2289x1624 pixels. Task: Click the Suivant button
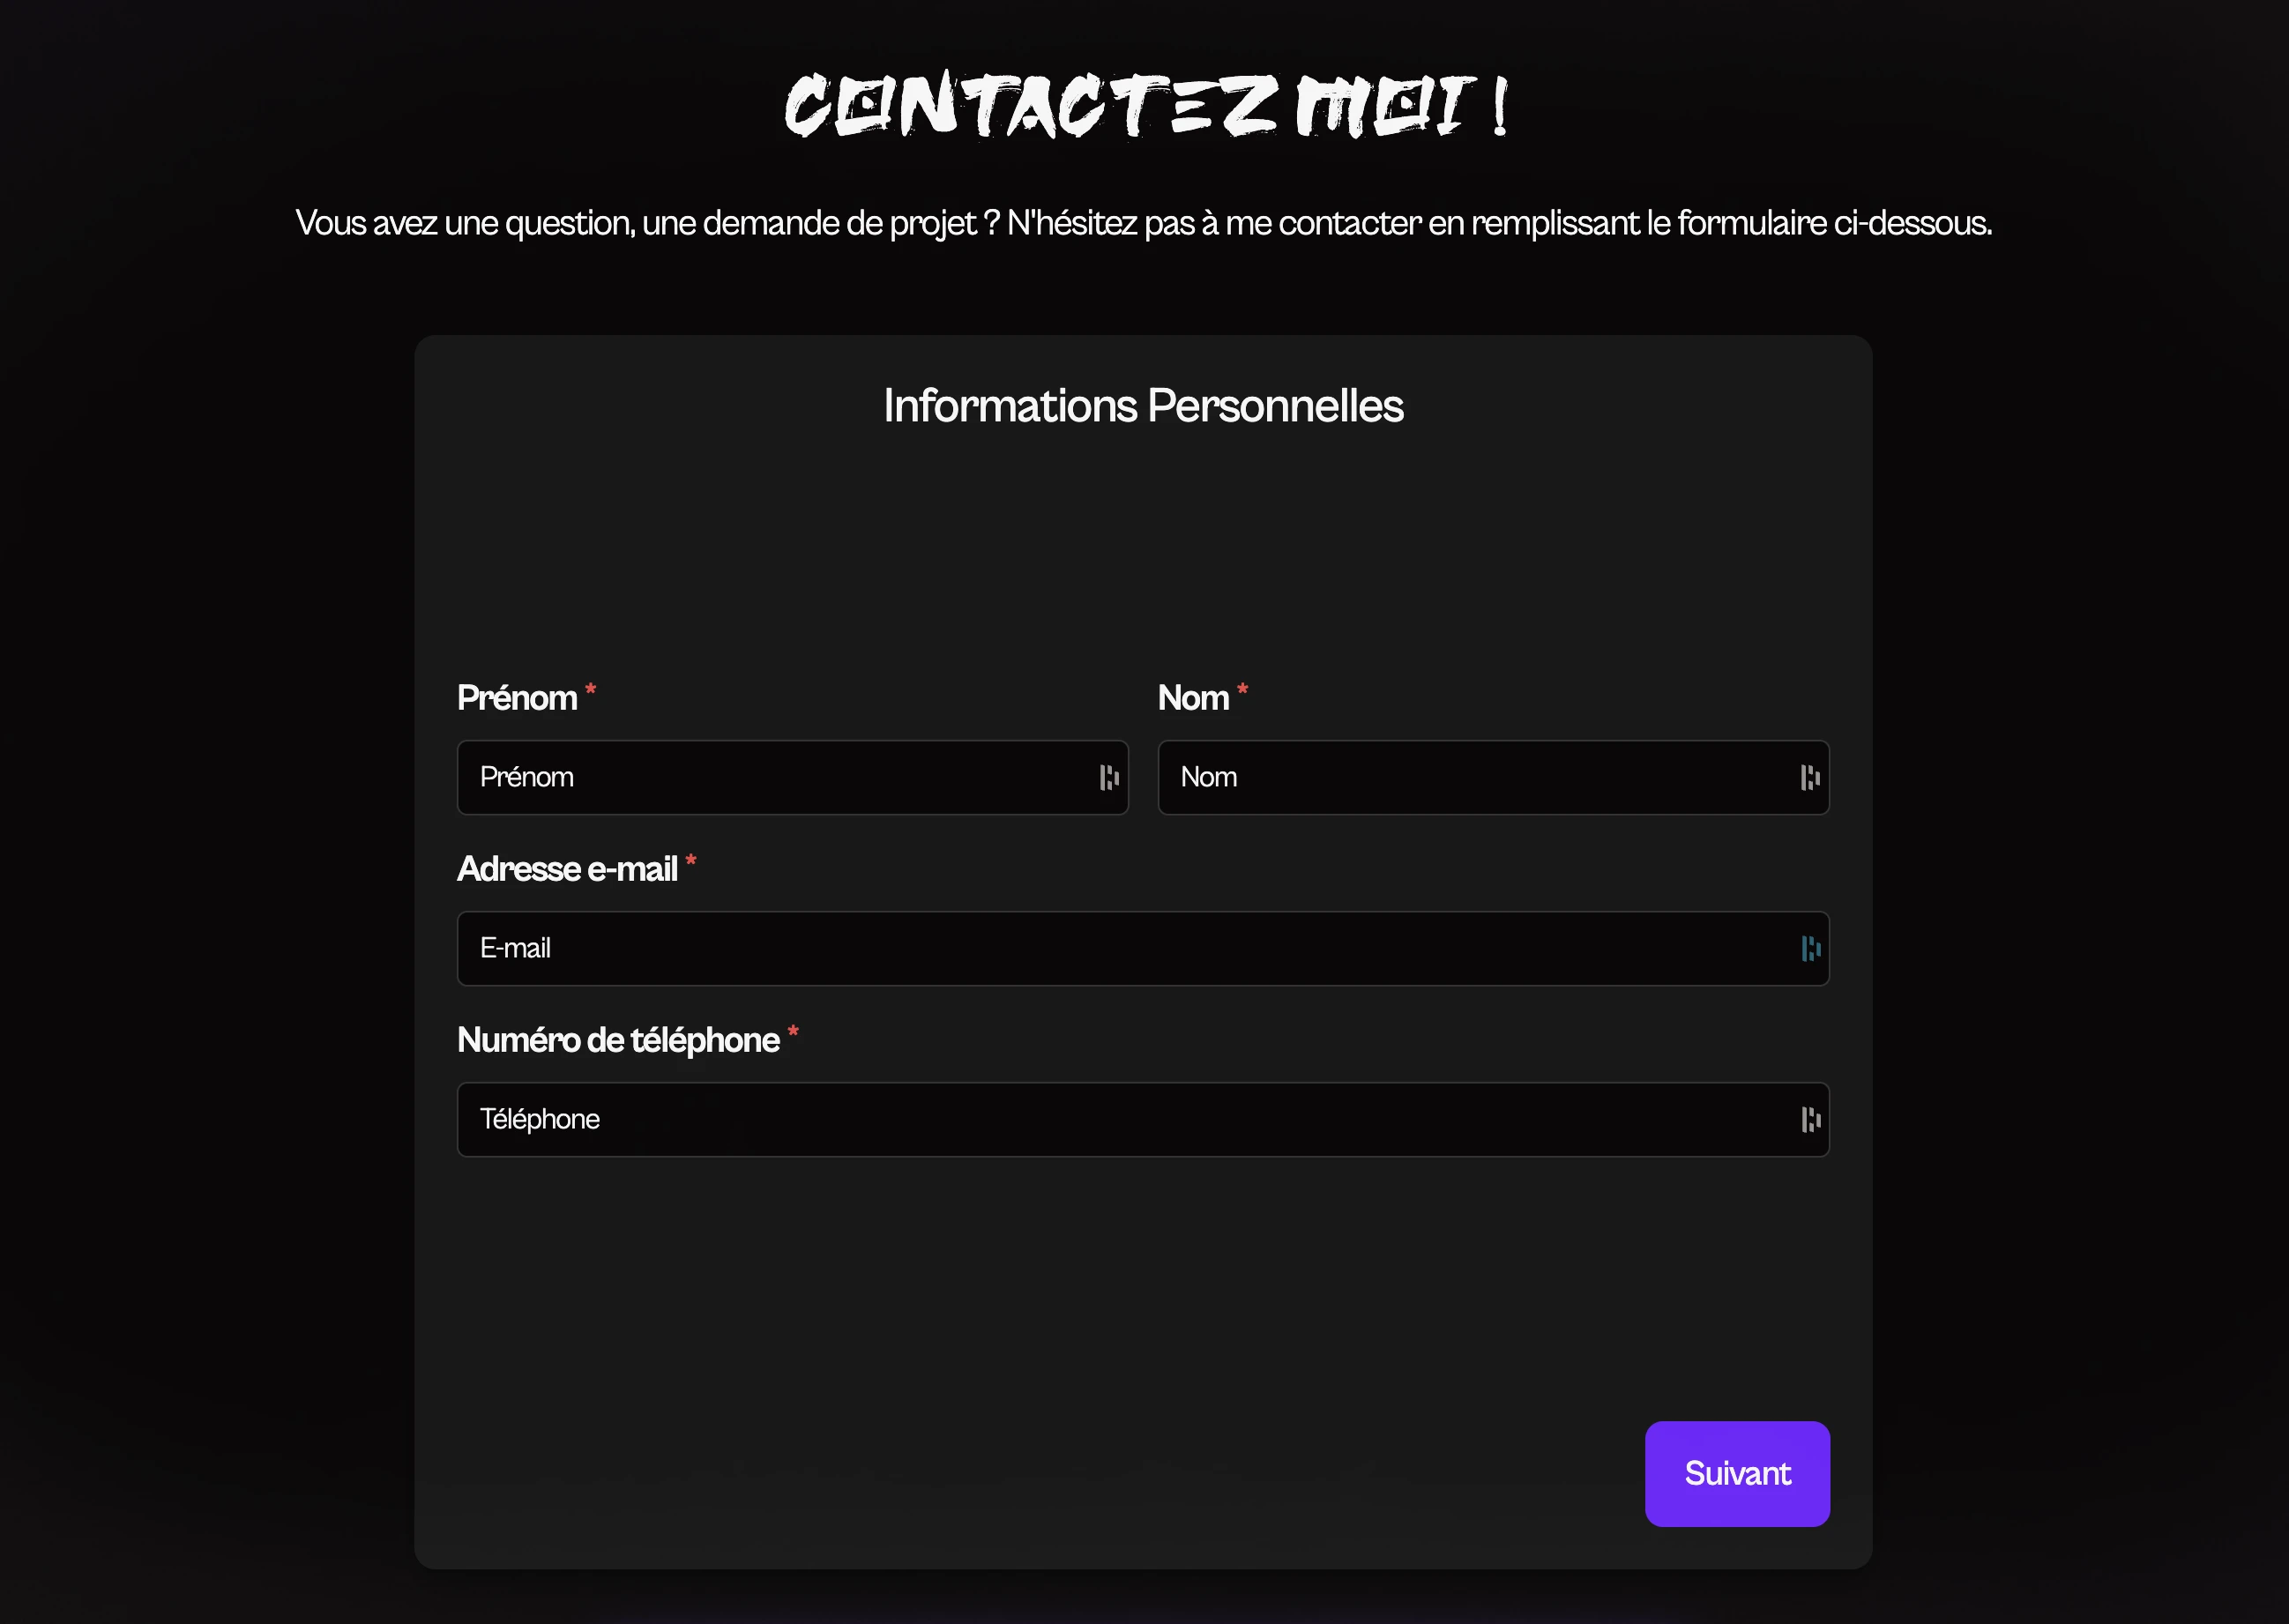[1737, 1473]
